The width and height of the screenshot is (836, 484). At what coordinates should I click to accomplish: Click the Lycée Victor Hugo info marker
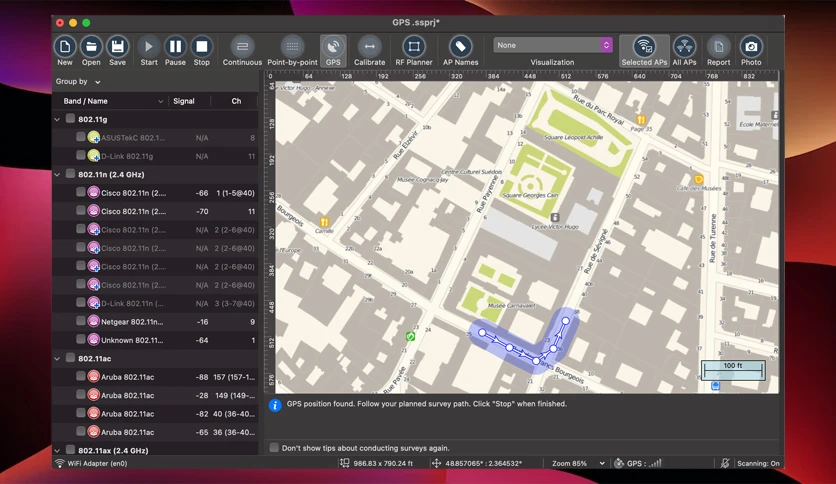click(555, 217)
